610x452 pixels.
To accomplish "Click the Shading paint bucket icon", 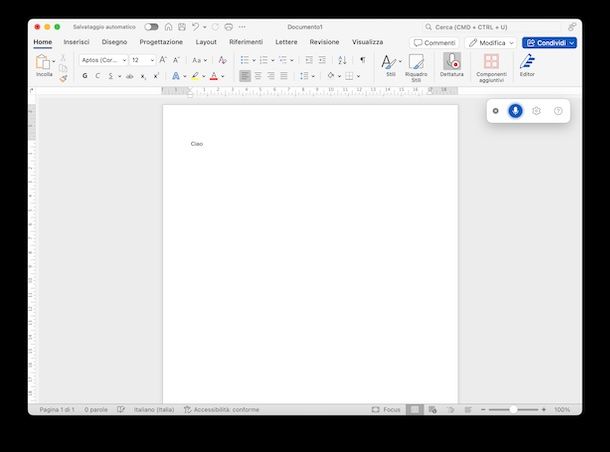I will pyautogui.click(x=331, y=76).
